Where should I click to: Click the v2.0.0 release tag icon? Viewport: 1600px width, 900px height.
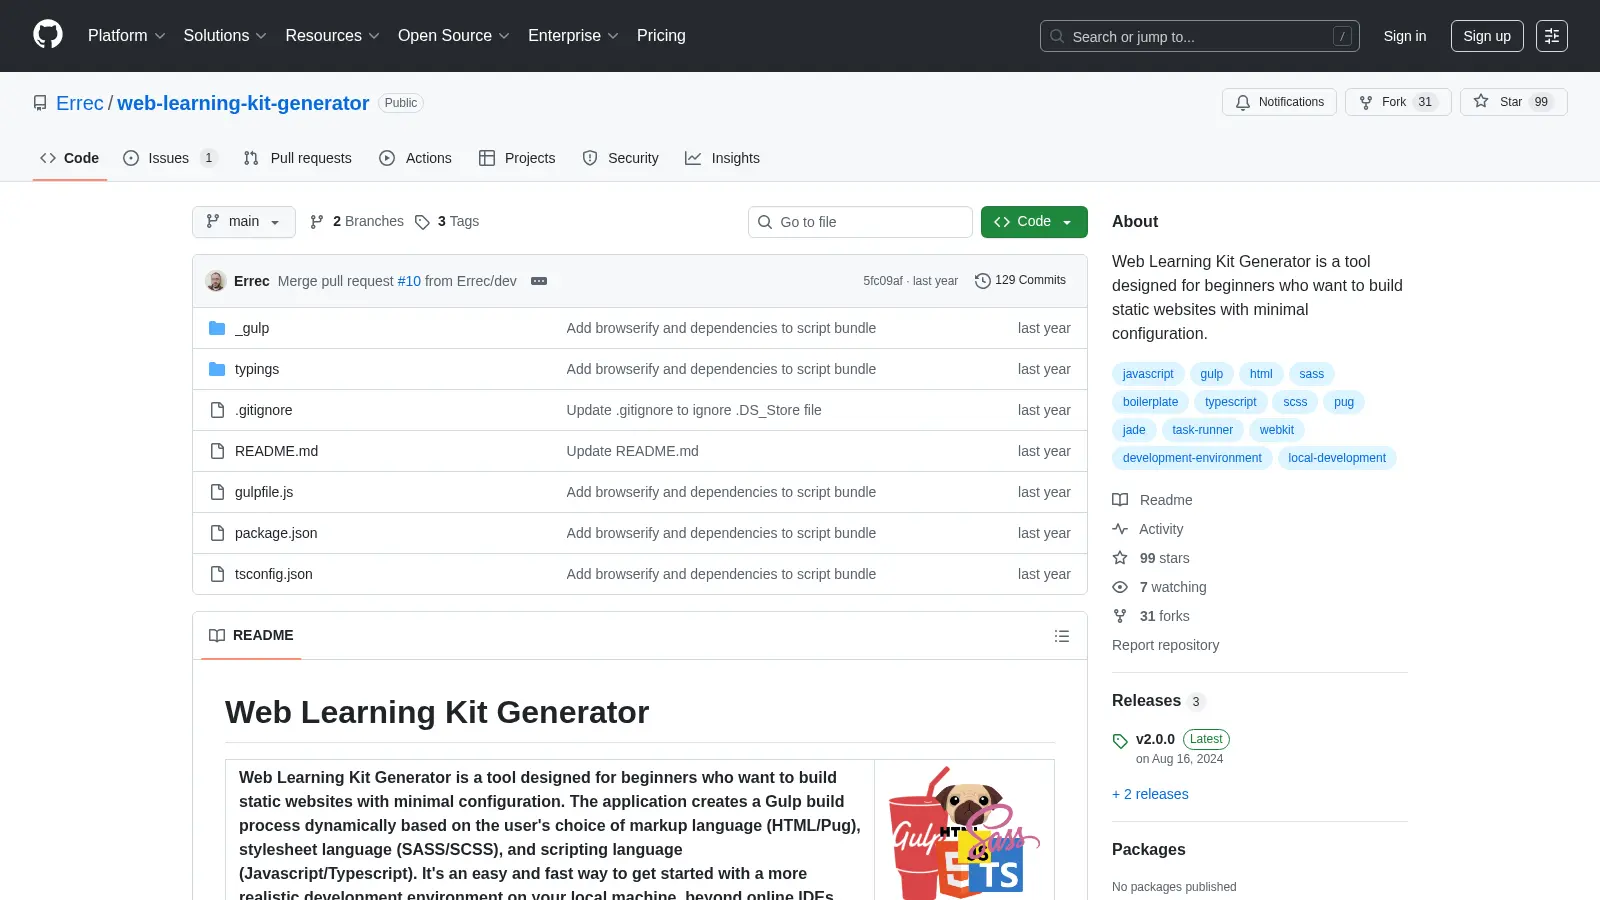pos(1120,741)
